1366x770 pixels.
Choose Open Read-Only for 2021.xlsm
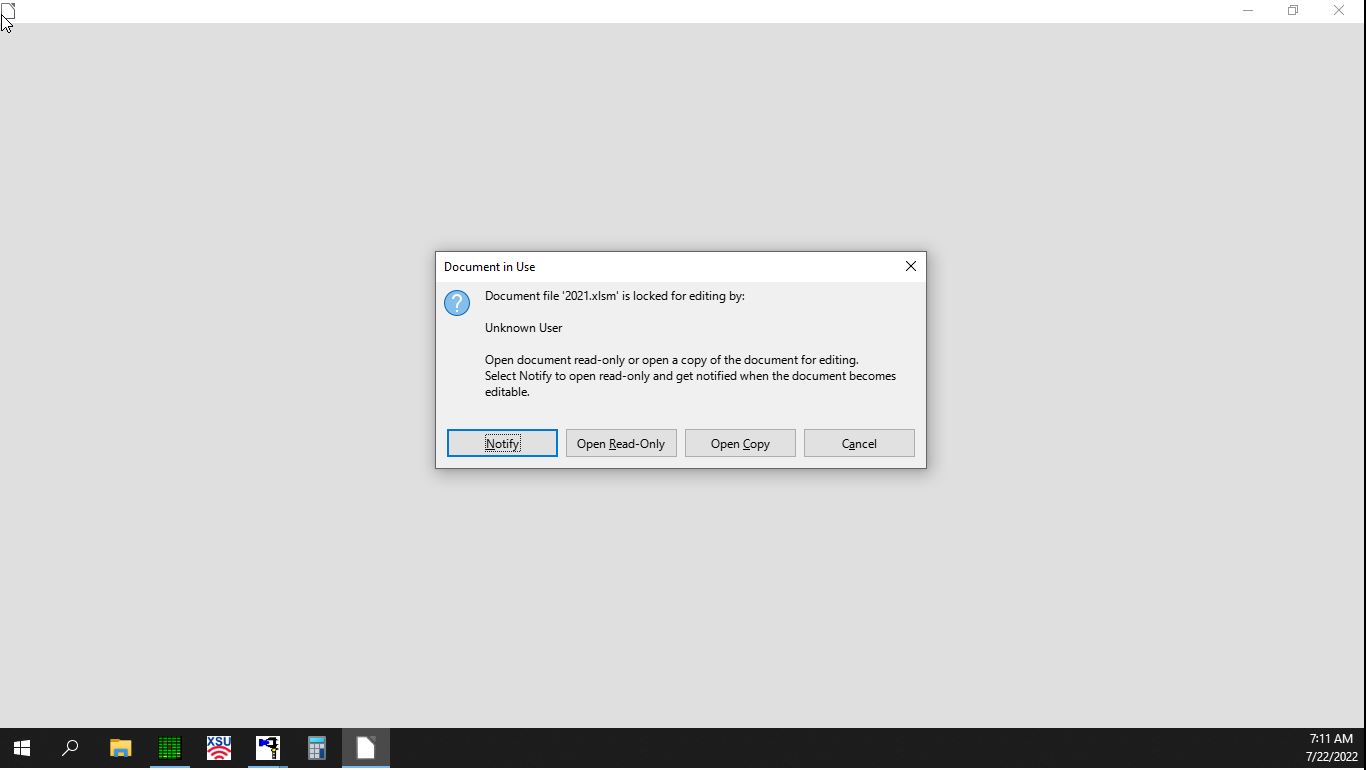[621, 443]
